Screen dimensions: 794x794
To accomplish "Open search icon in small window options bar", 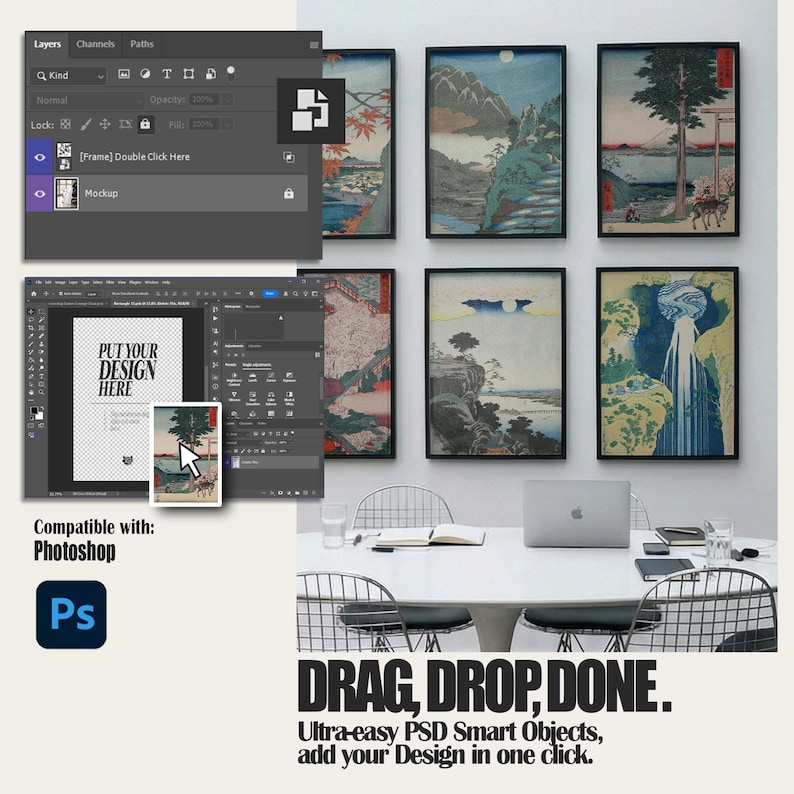I will [295, 294].
